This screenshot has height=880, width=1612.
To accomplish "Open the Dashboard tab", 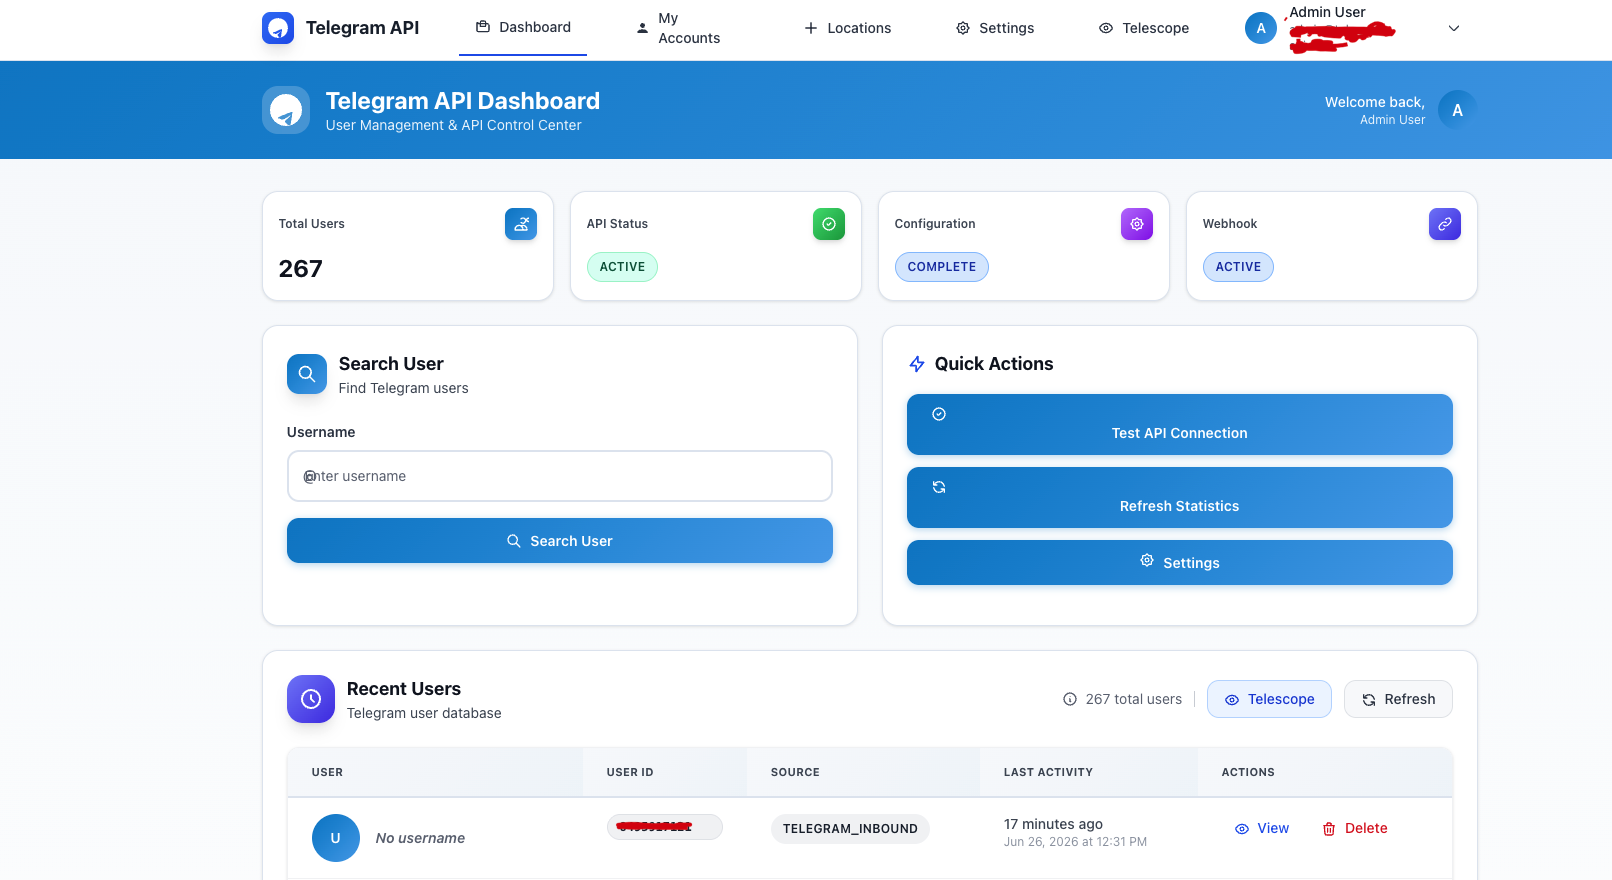I will 523,27.
